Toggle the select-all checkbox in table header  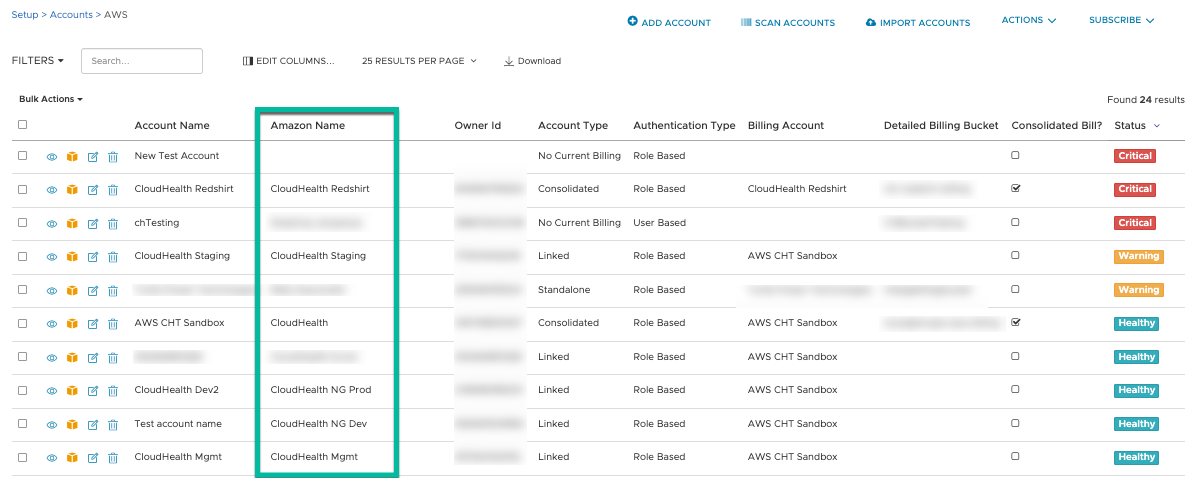[22, 125]
